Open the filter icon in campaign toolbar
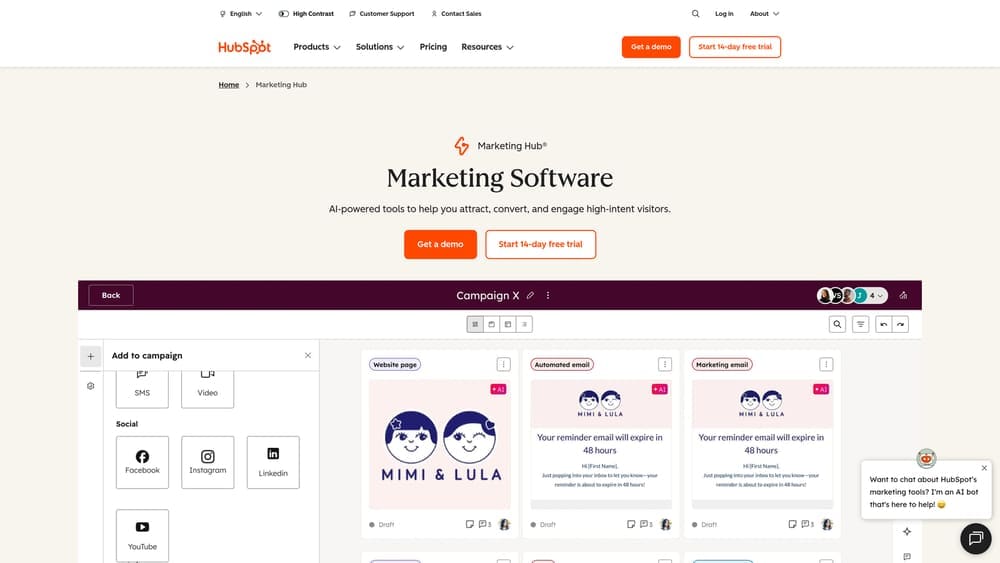 [860, 325]
